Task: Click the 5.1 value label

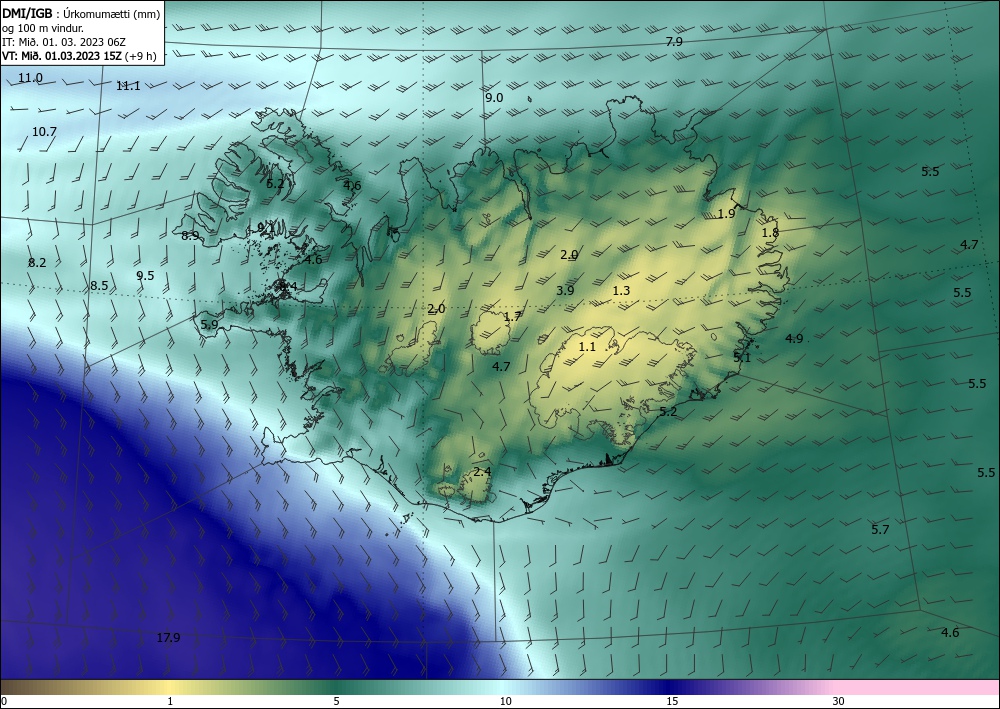Action: (x=742, y=358)
